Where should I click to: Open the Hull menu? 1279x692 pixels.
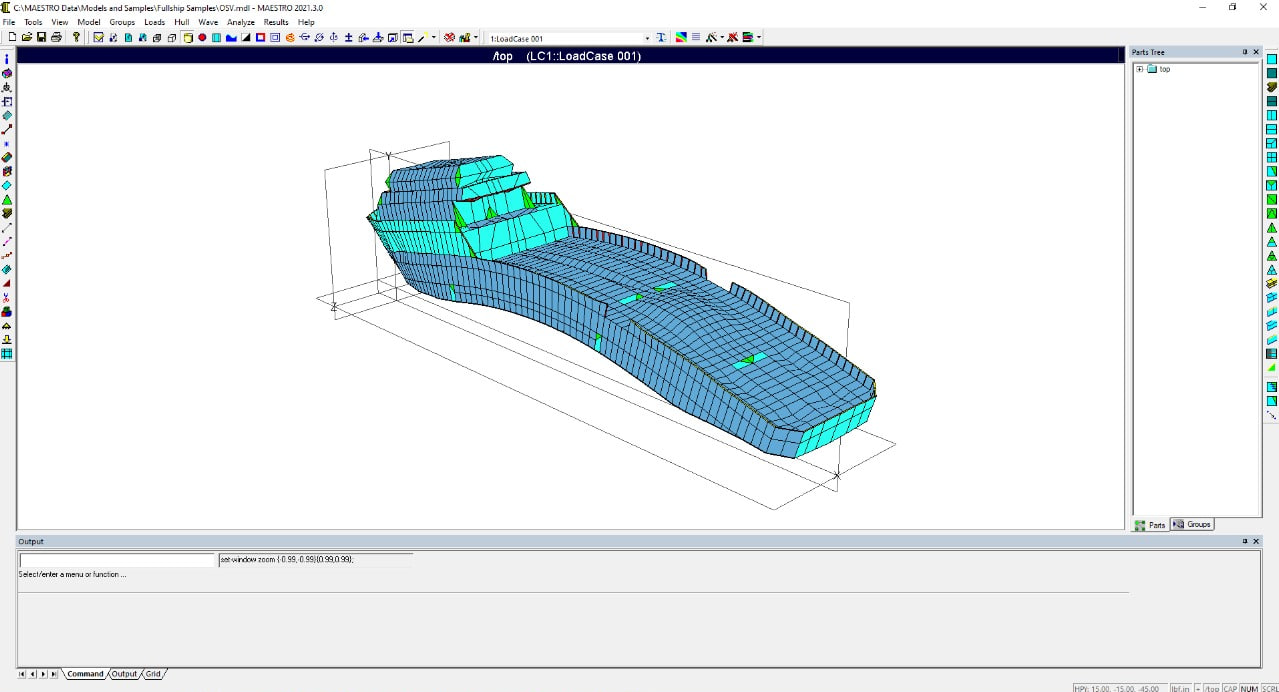[181, 22]
